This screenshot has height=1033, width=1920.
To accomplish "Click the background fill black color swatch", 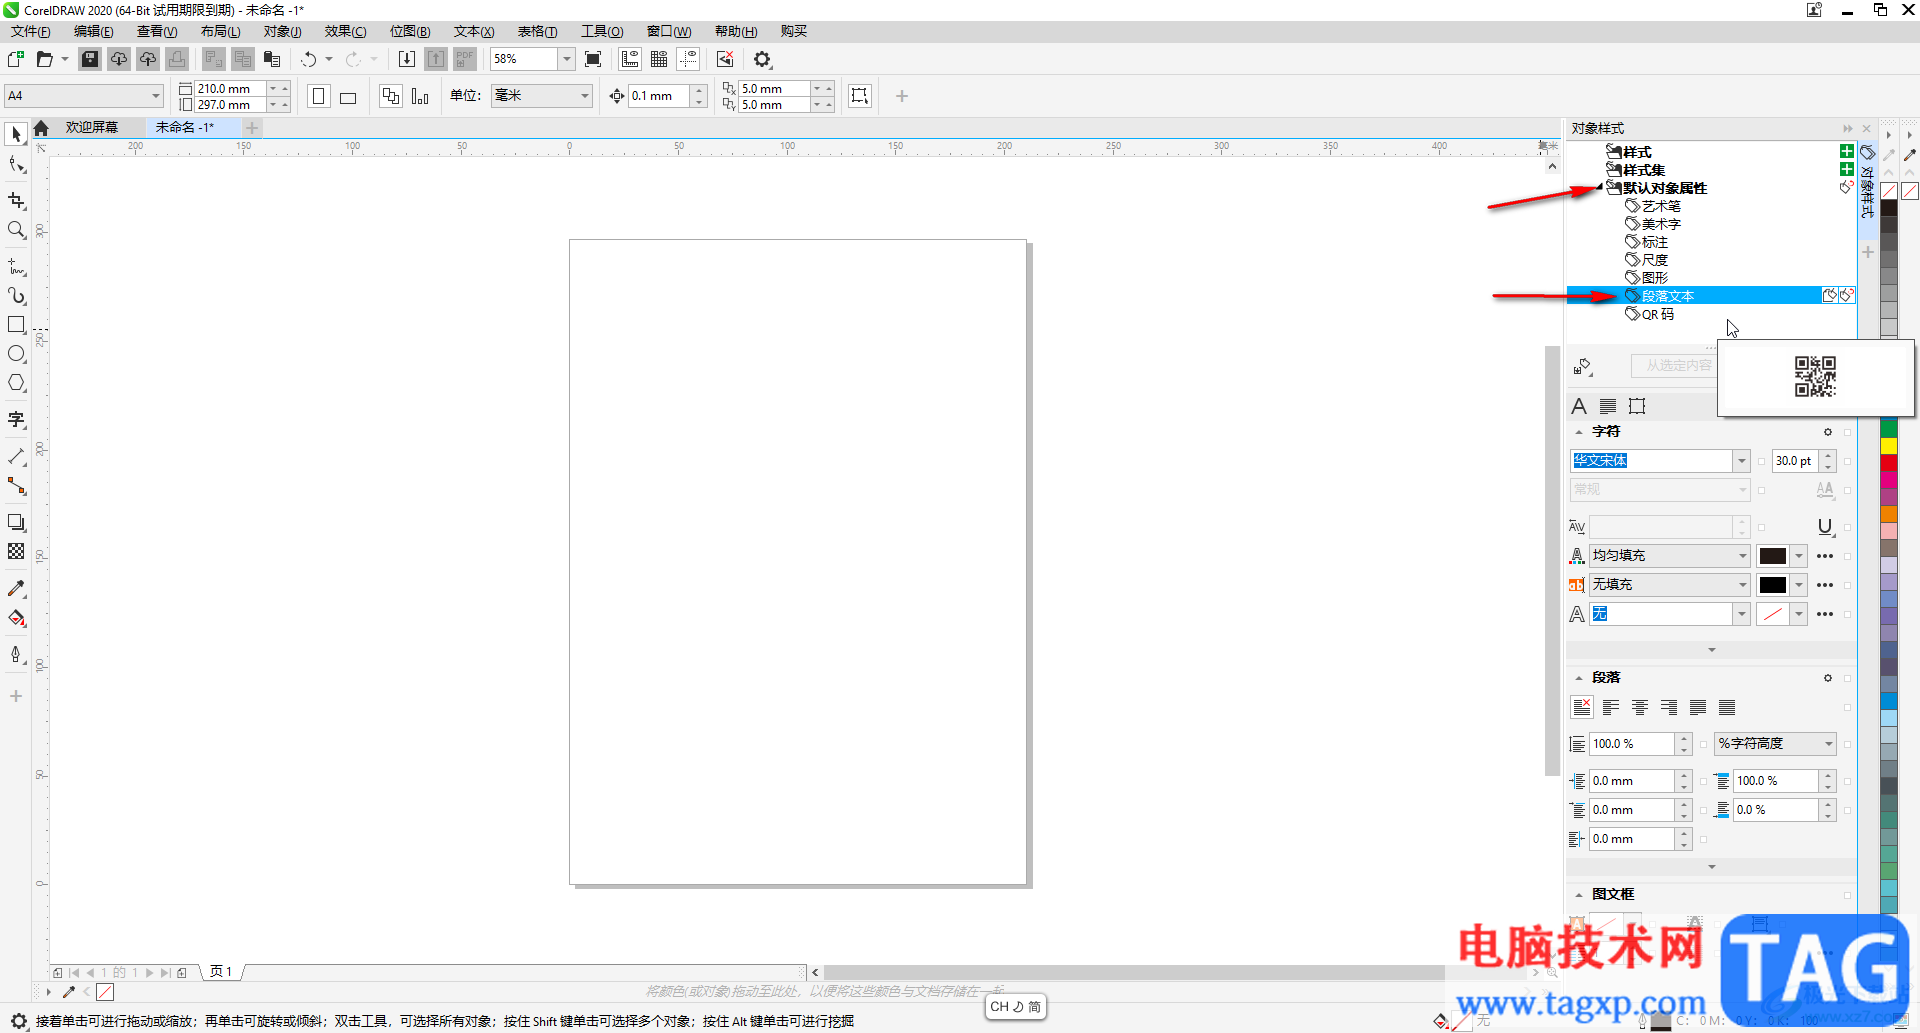I will pos(1773,585).
